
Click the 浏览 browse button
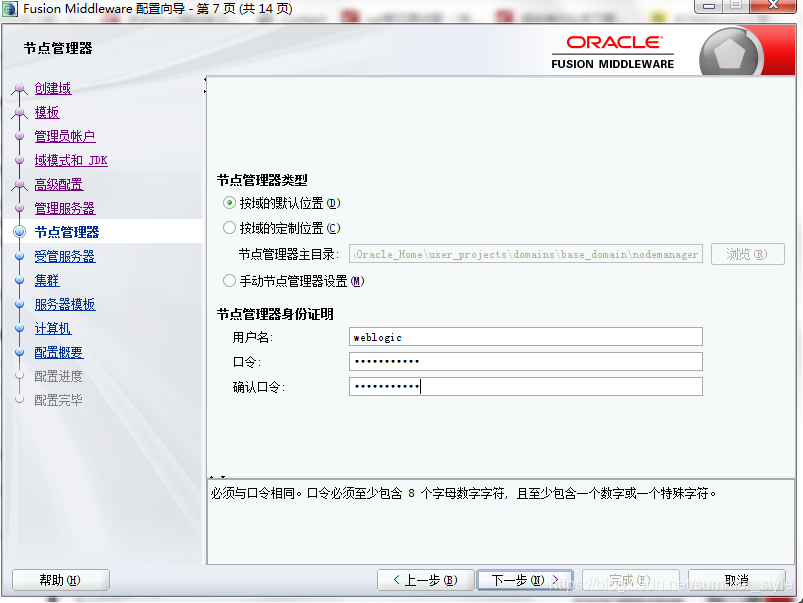click(748, 254)
